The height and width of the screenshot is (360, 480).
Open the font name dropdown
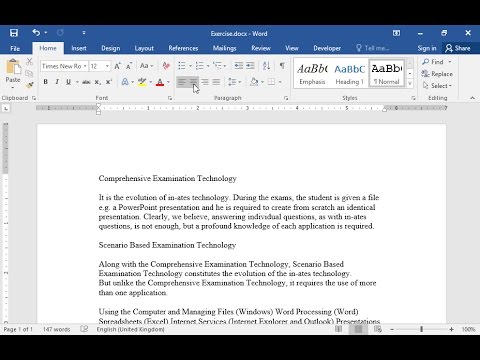(85, 66)
